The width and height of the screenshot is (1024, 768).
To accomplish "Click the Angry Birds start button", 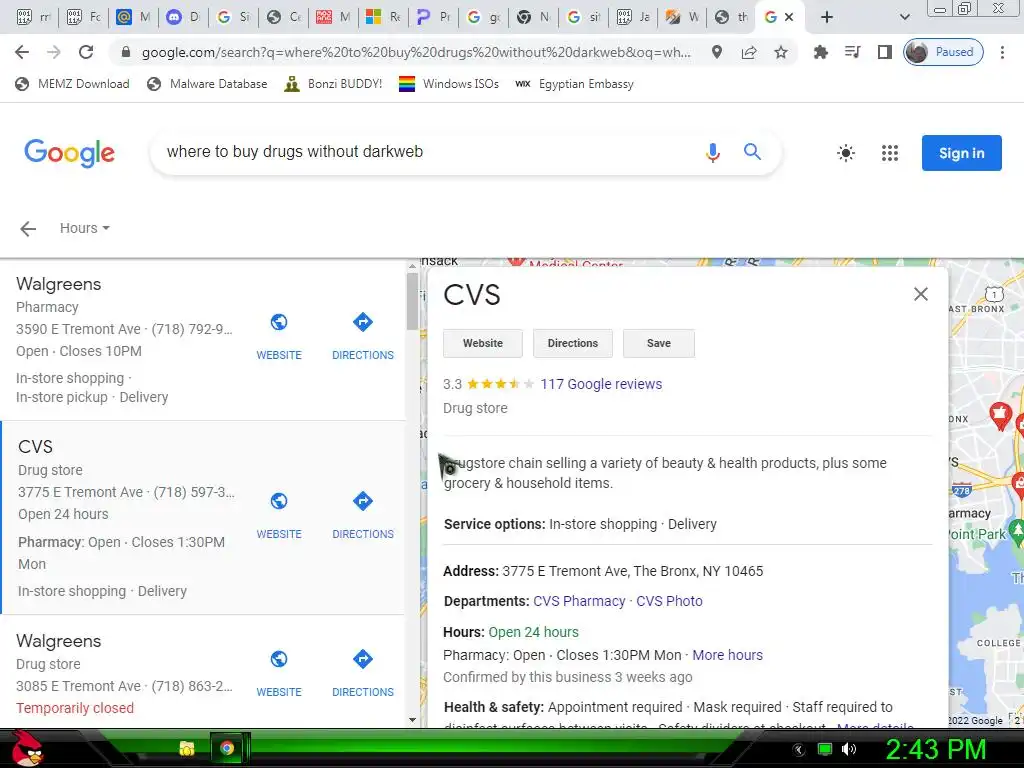I will [x=26, y=748].
